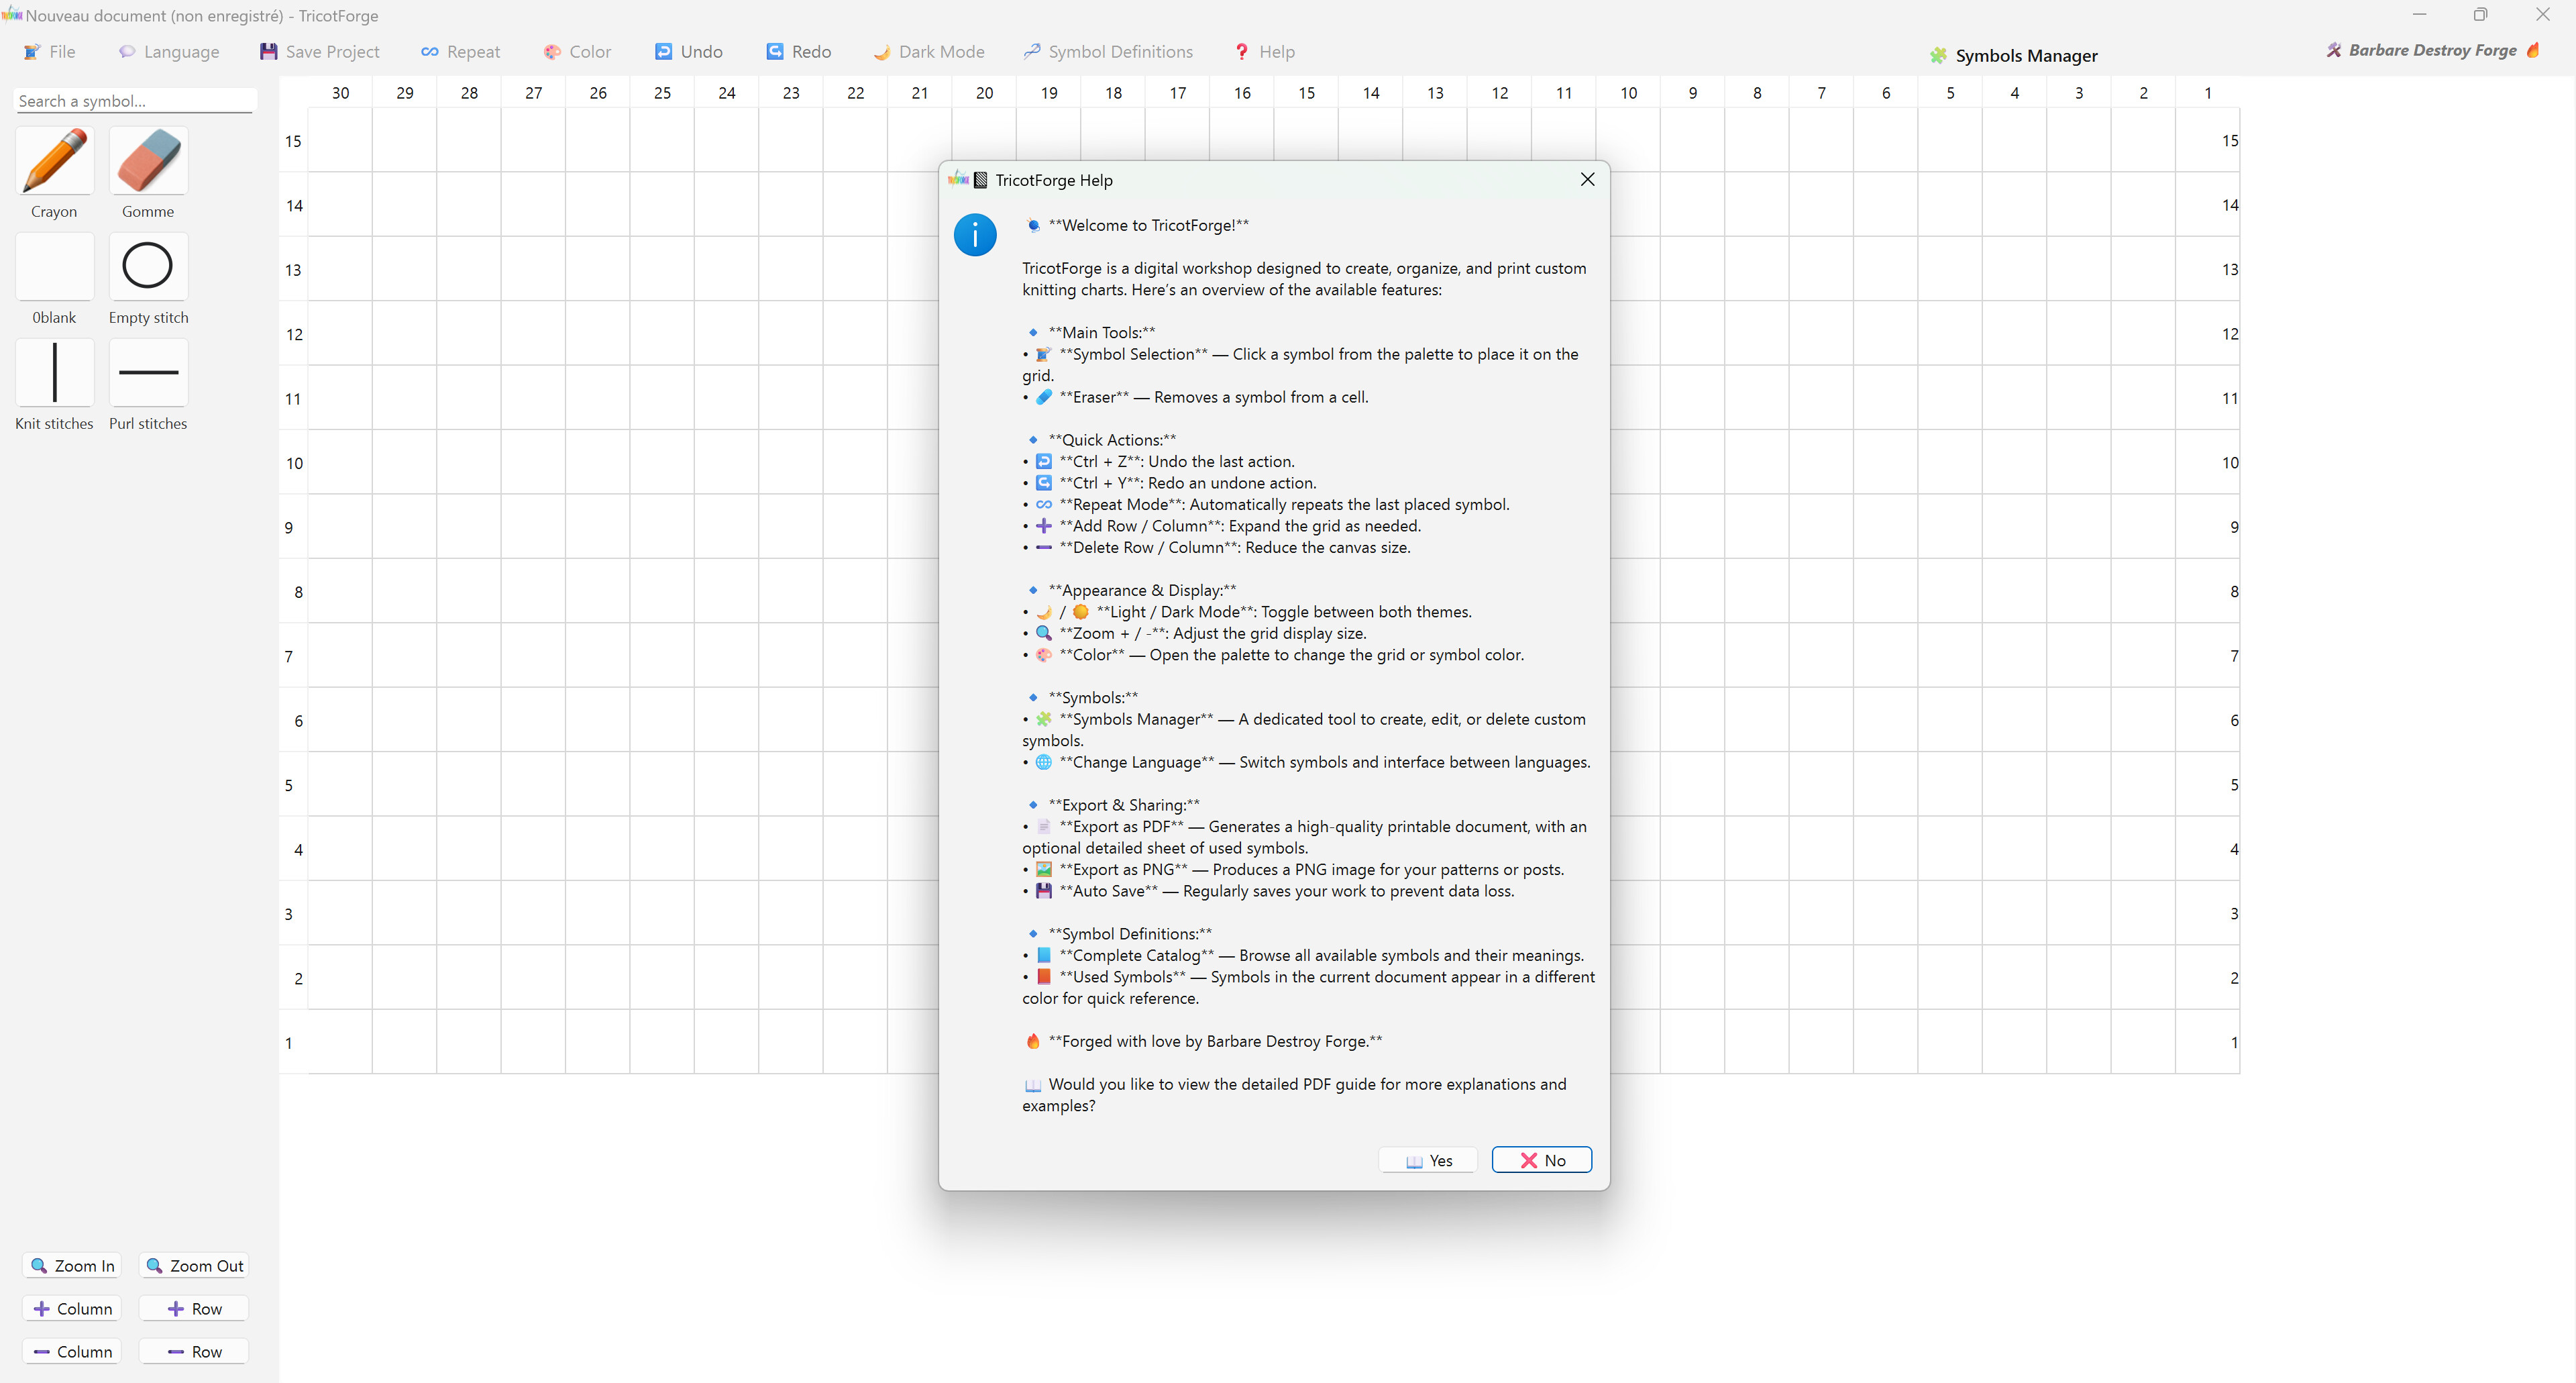The width and height of the screenshot is (2576, 1383).
Task: Open the Color palette
Action: [577, 51]
